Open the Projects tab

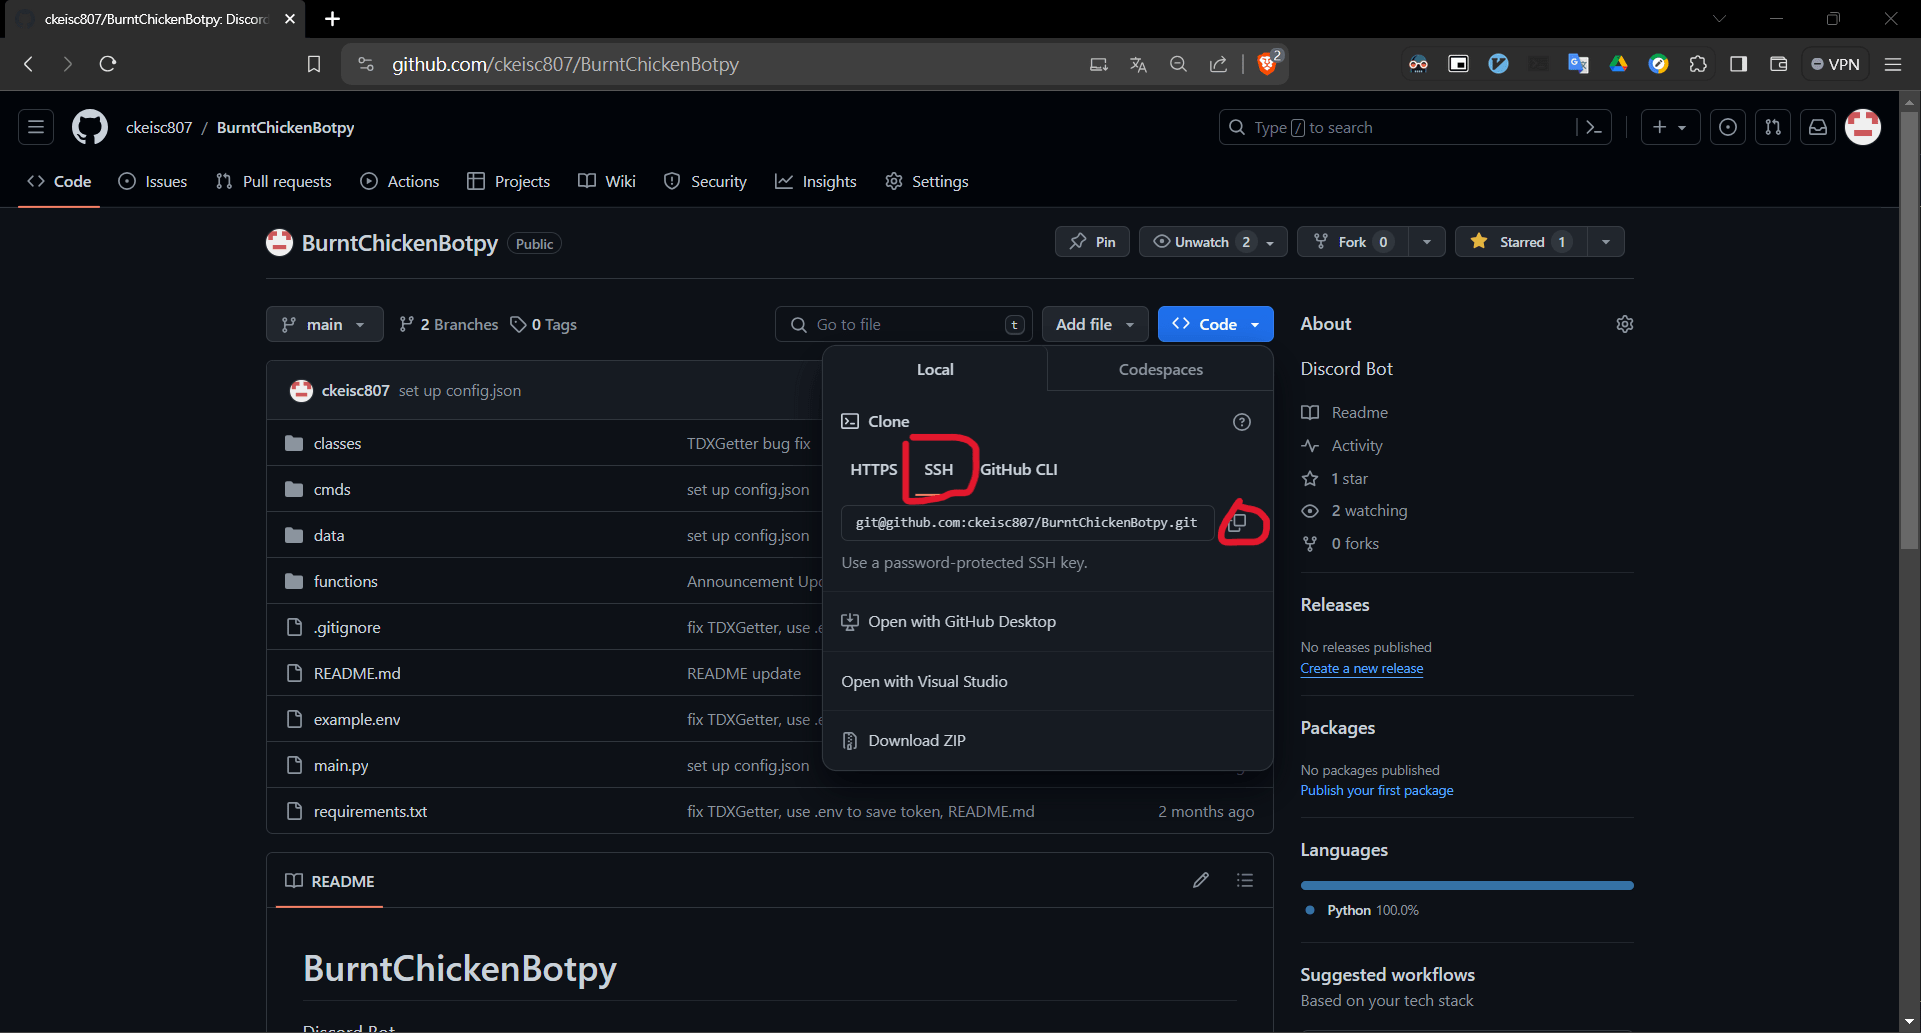tap(509, 181)
